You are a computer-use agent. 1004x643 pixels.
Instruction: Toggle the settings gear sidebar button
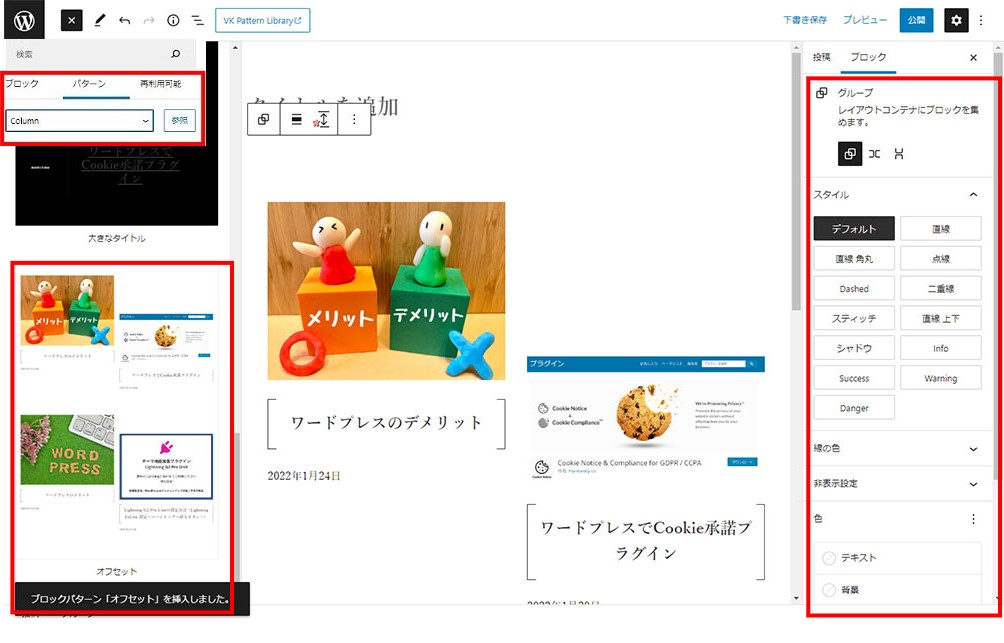pyautogui.click(x=957, y=20)
